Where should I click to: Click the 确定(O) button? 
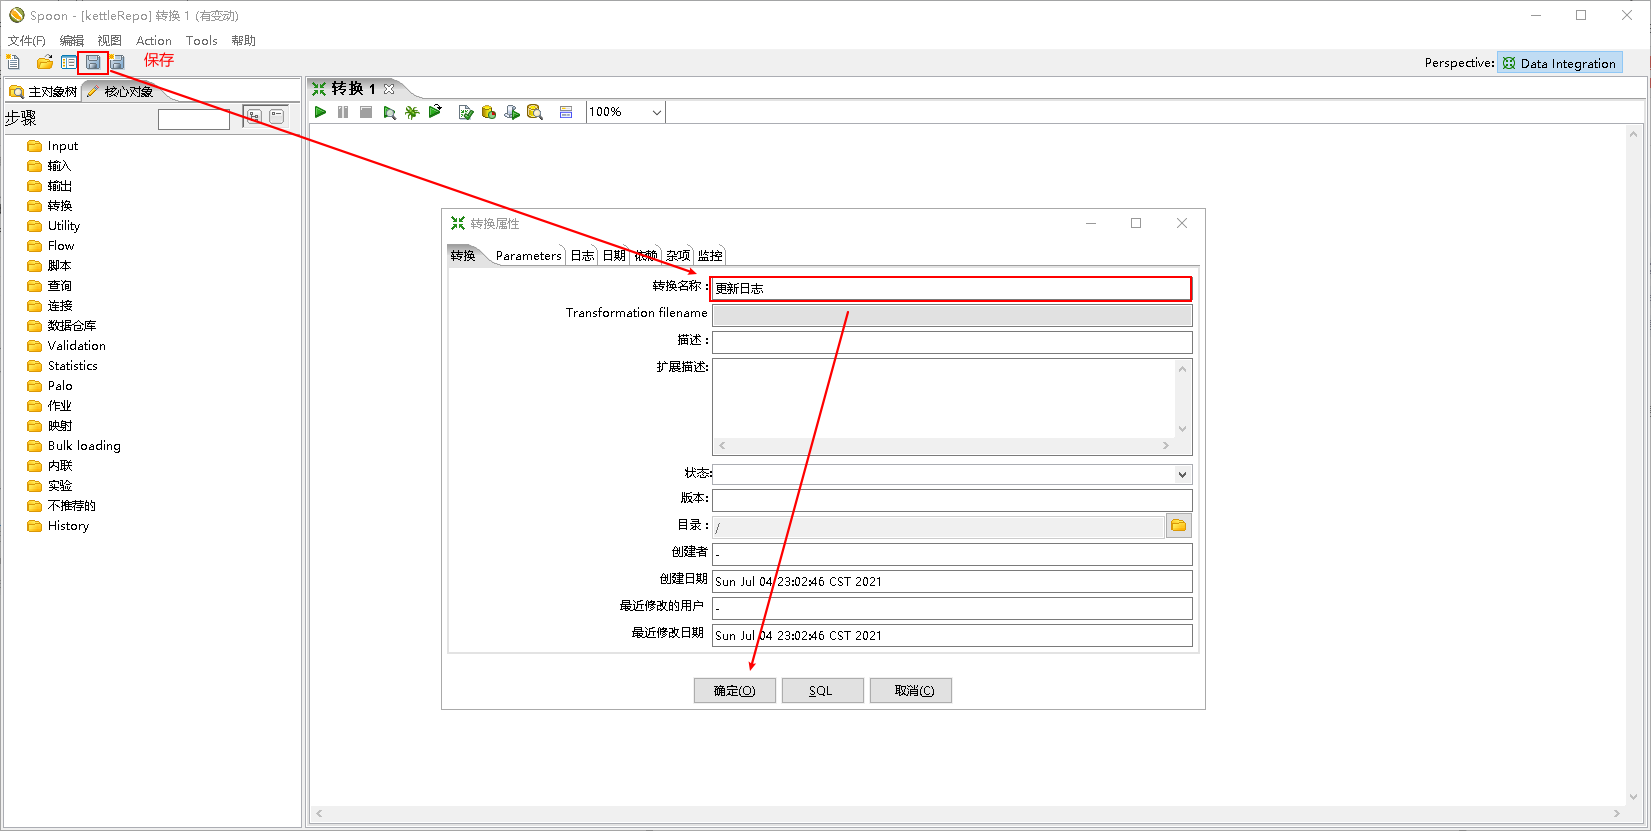tap(735, 691)
